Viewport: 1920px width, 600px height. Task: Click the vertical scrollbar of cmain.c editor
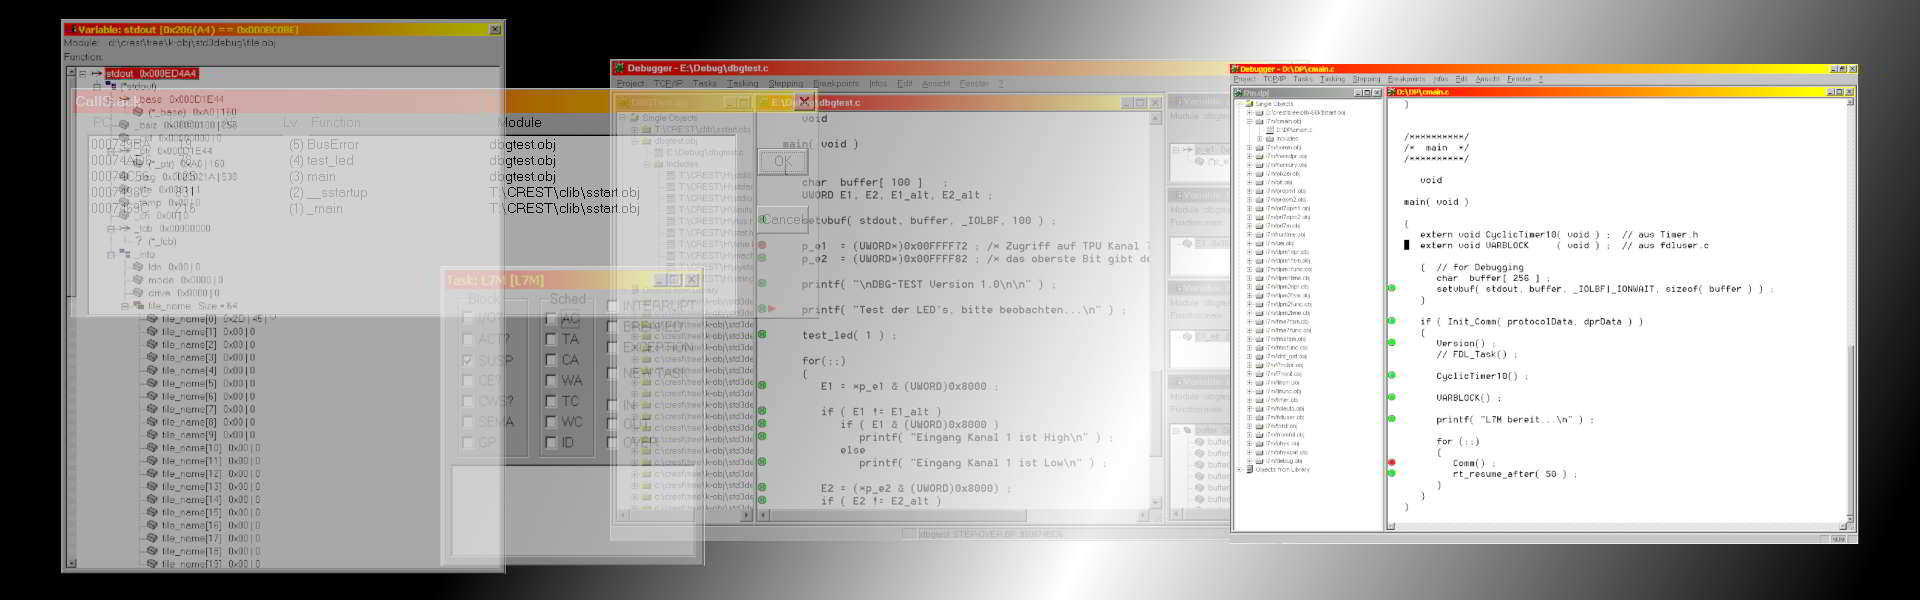(1851, 300)
